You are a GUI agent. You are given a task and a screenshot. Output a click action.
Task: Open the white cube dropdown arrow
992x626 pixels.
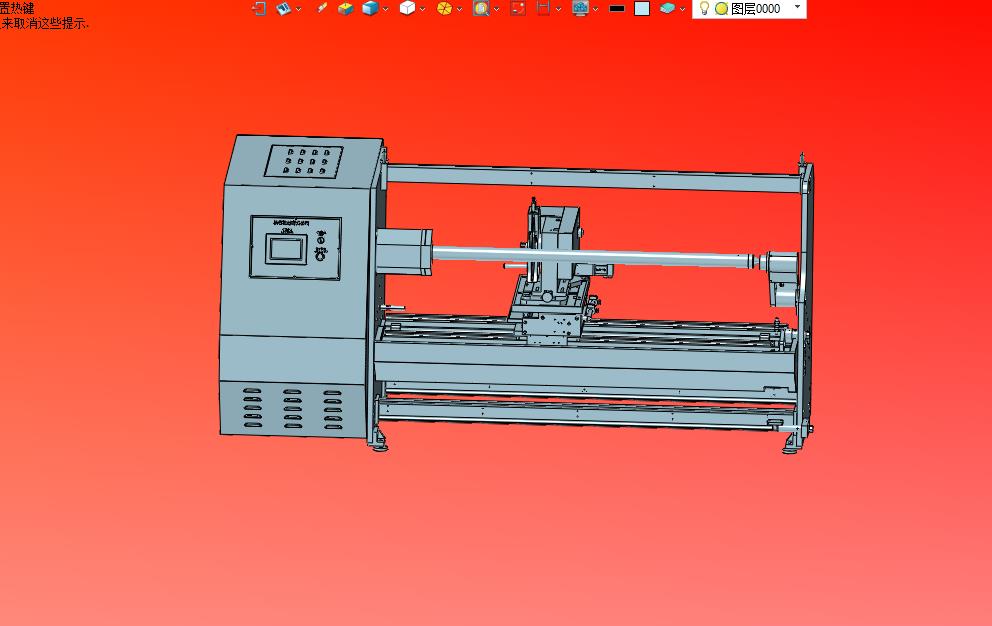coord(423,9)
